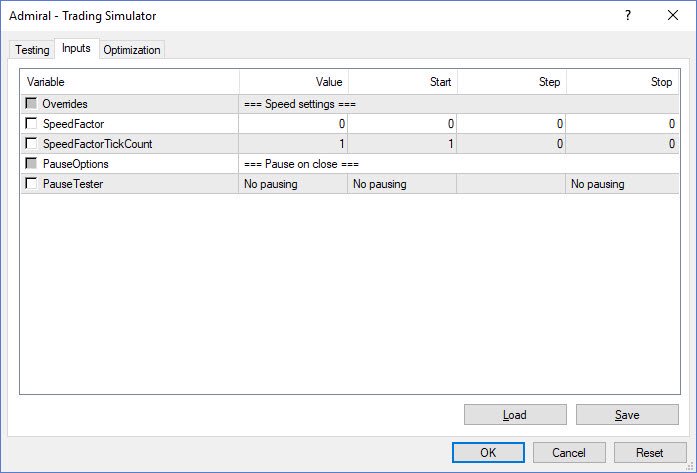Viewport: 697px width, 473px height.
Task: Confirm with the OK button
Action: pos(488,452)
